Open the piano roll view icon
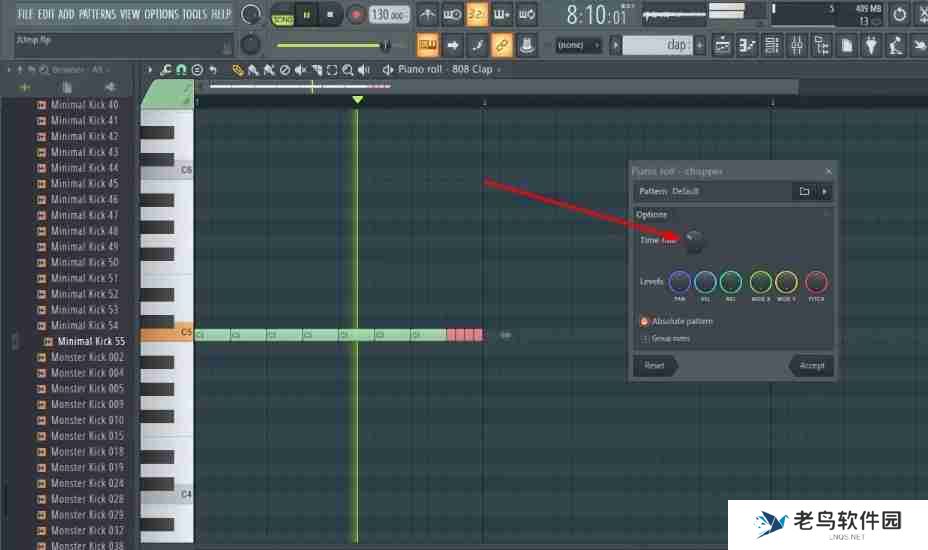This screenshot has height=550, width=928. pyautogui.click(x=747, y=45)
